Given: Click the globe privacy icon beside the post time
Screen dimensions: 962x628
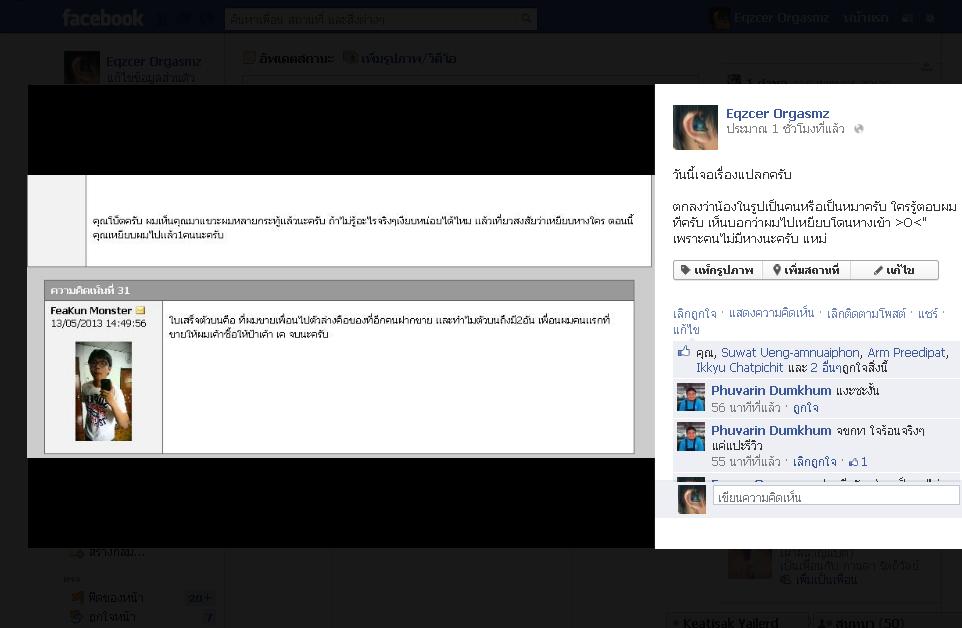Looking at the screenshot, I should (859, 129).
